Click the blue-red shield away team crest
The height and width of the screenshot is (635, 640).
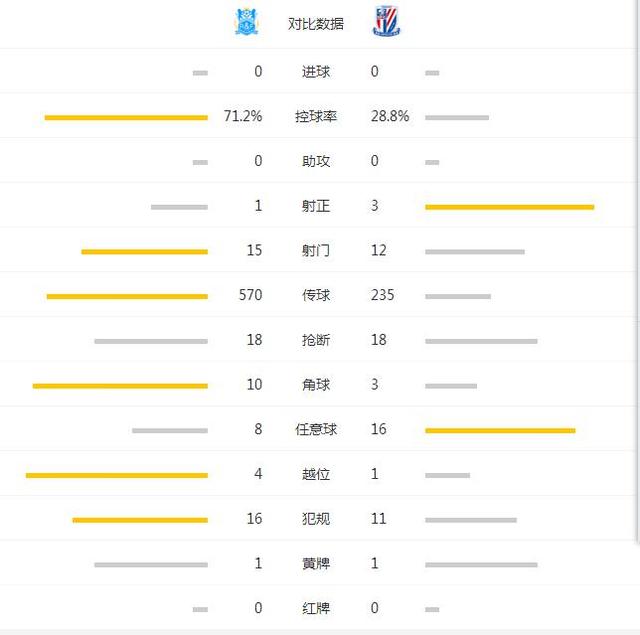tap(386, 22)
